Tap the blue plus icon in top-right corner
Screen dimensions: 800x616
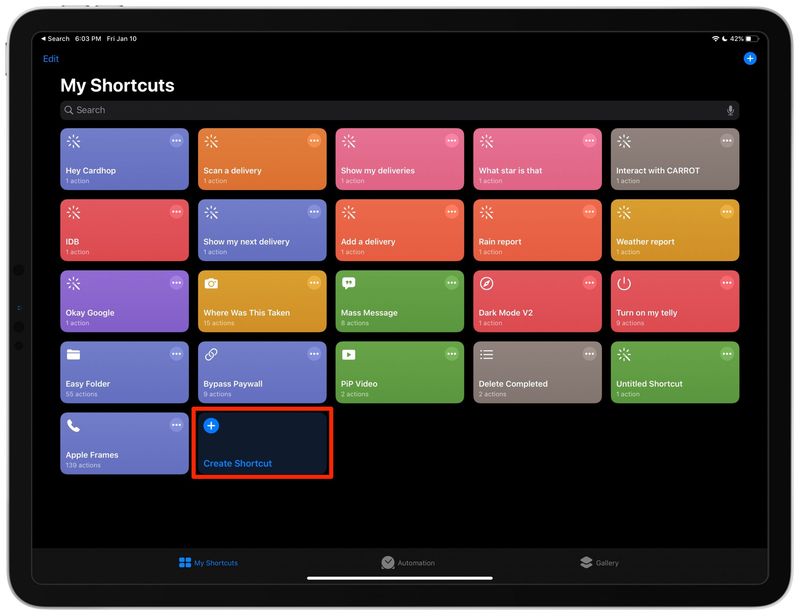pyautogui.click(x=749, y=59)
